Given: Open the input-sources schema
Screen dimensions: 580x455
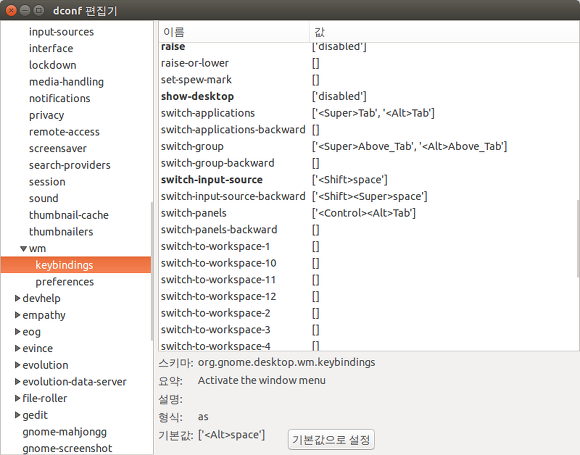Looking at the screenshot, I should click(61, 32).
